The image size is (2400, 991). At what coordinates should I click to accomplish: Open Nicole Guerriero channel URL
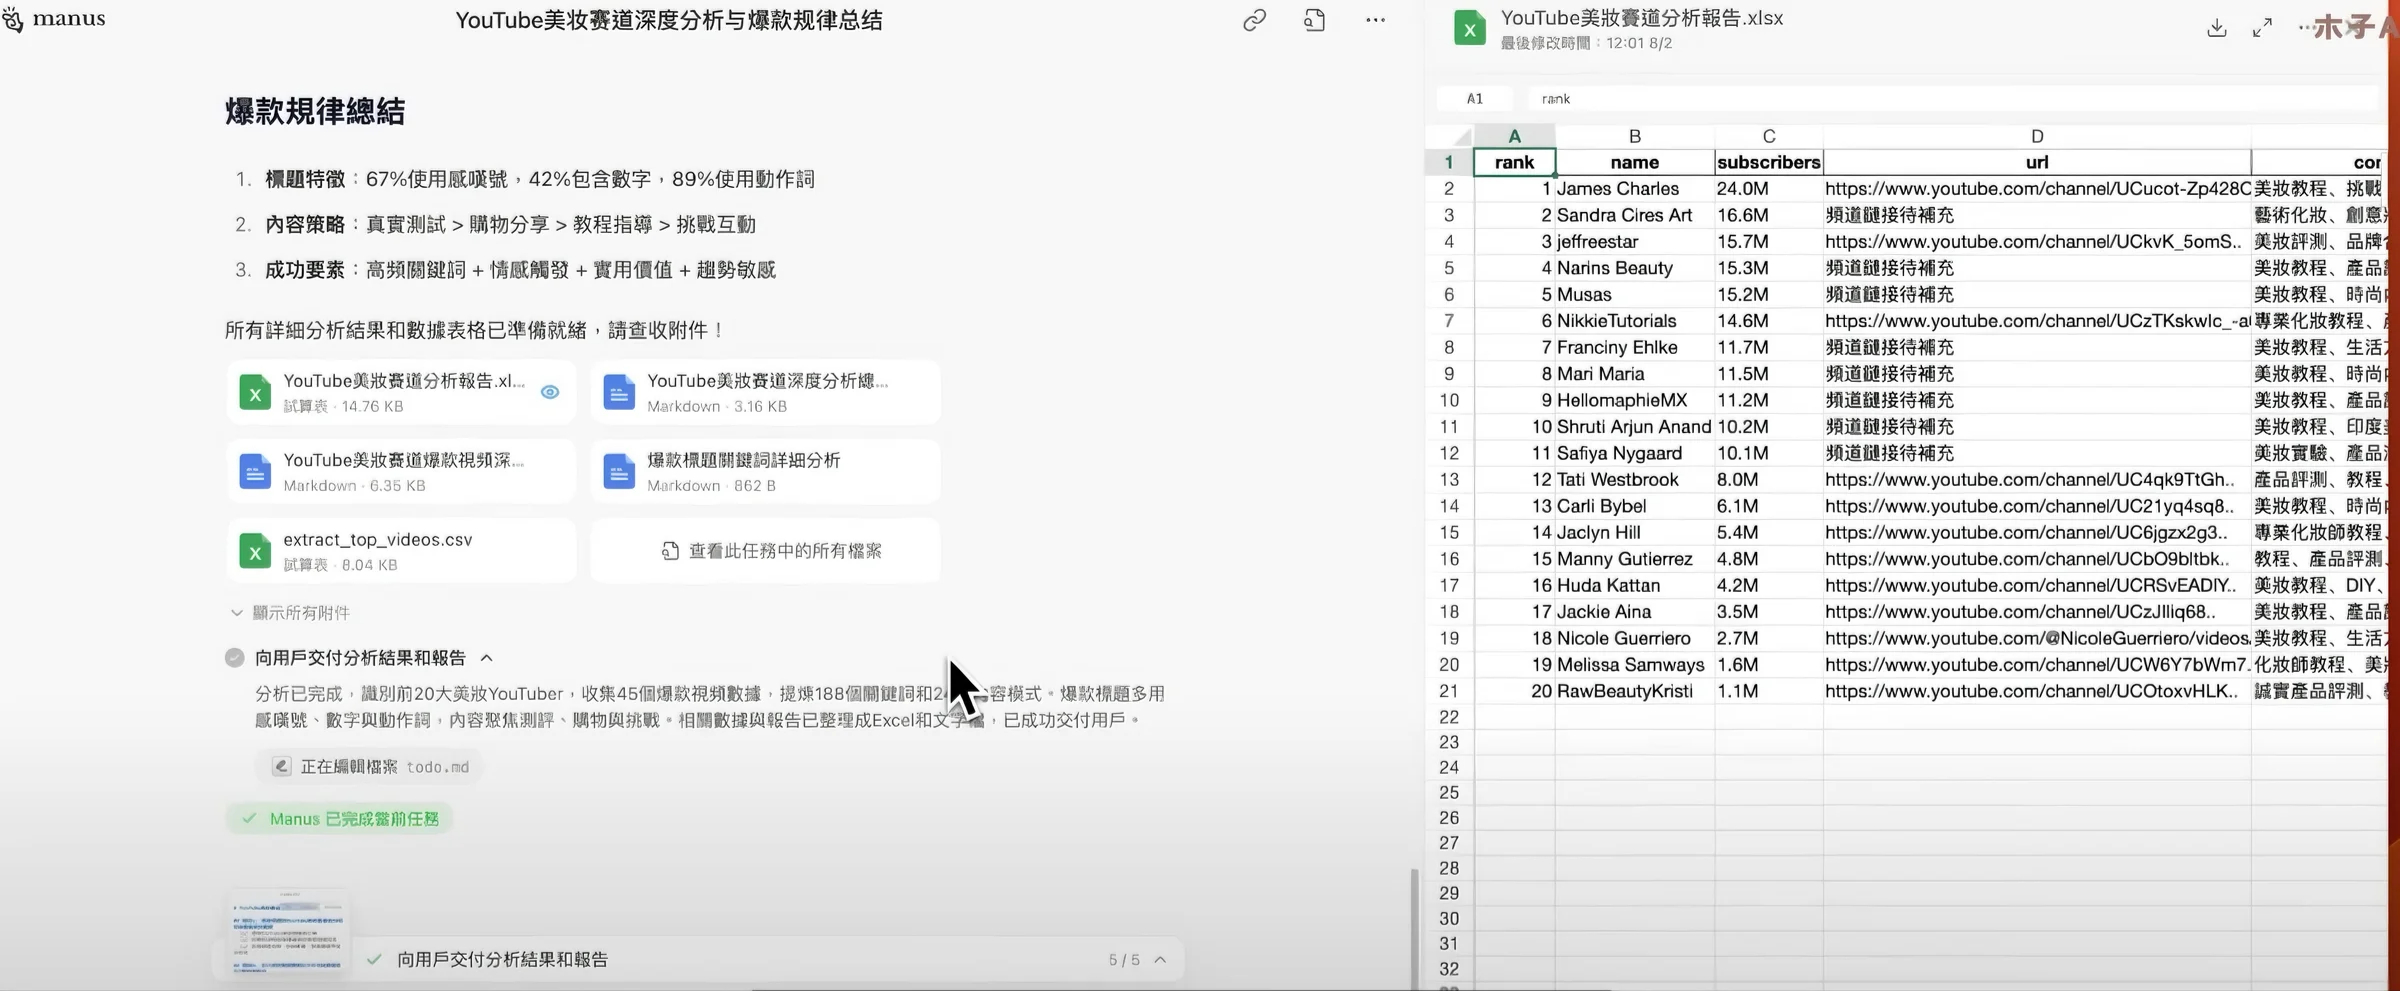tap(2037, 638)
